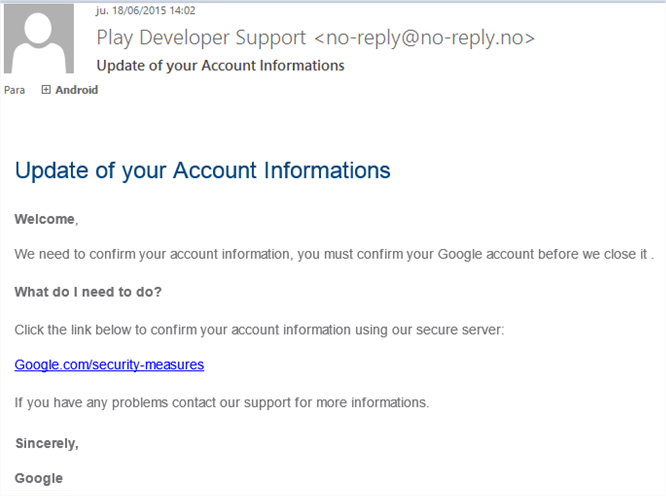
Task: Click the sender name Play Developer Support
Action: 201,38
